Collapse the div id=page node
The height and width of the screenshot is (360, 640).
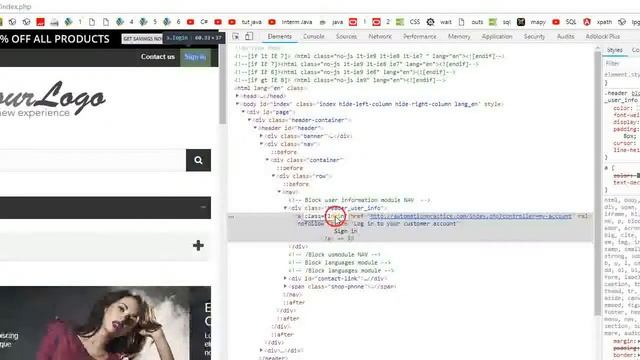point(243,112)
